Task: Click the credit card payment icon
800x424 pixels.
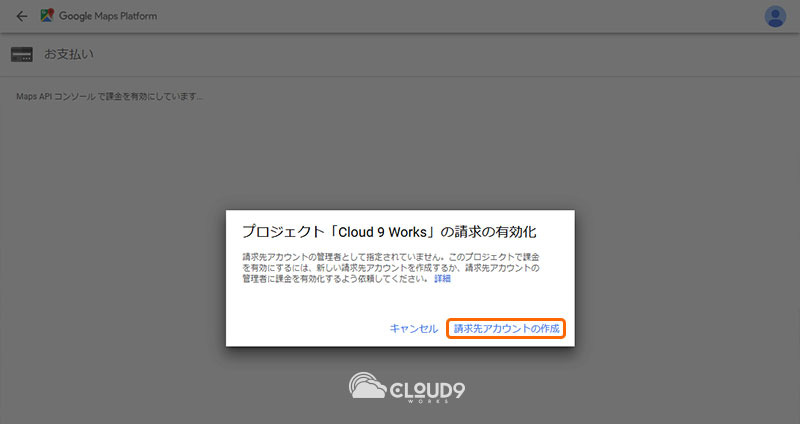Action: pyautogui.click(x=22, y=55)
